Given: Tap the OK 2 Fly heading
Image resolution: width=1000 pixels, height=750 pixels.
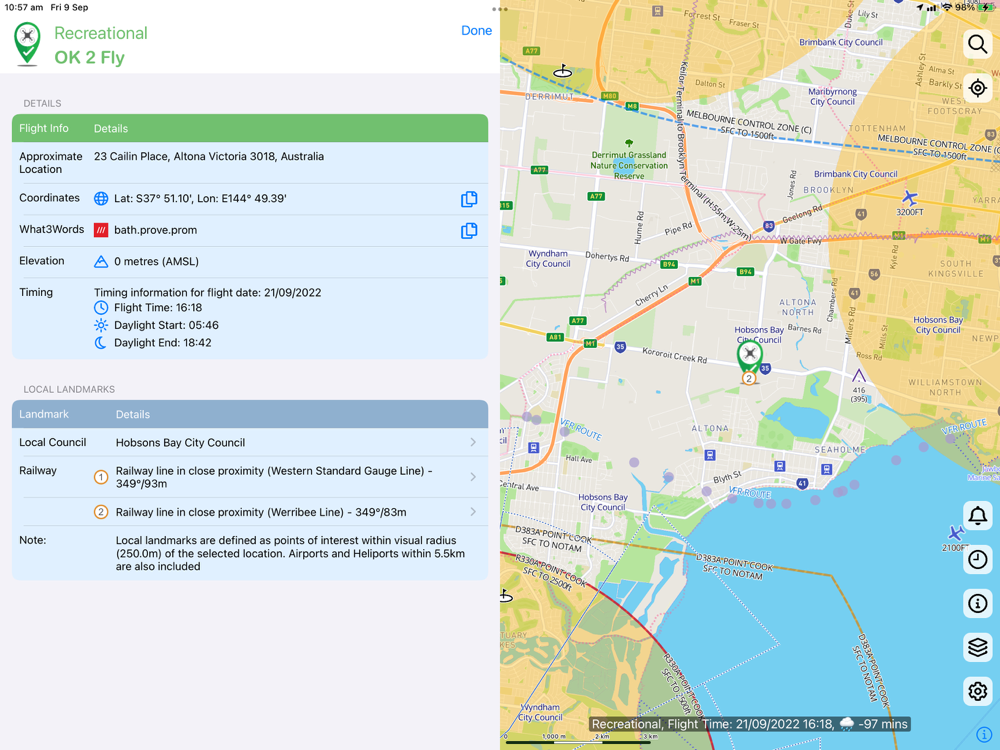Looking at the screenshot, I should (x=89, y=57).
